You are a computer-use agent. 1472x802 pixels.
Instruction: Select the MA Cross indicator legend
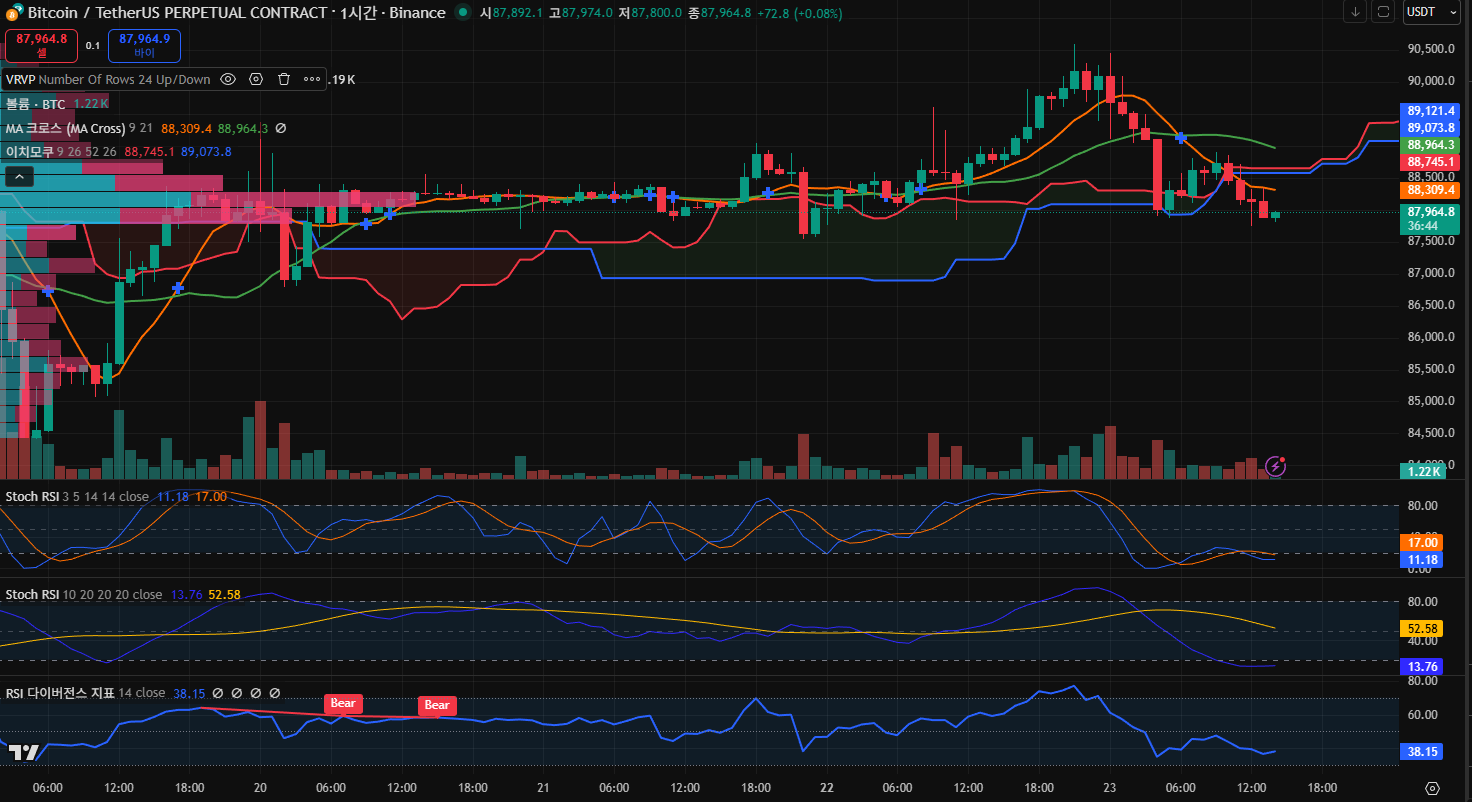click(65, 128)
